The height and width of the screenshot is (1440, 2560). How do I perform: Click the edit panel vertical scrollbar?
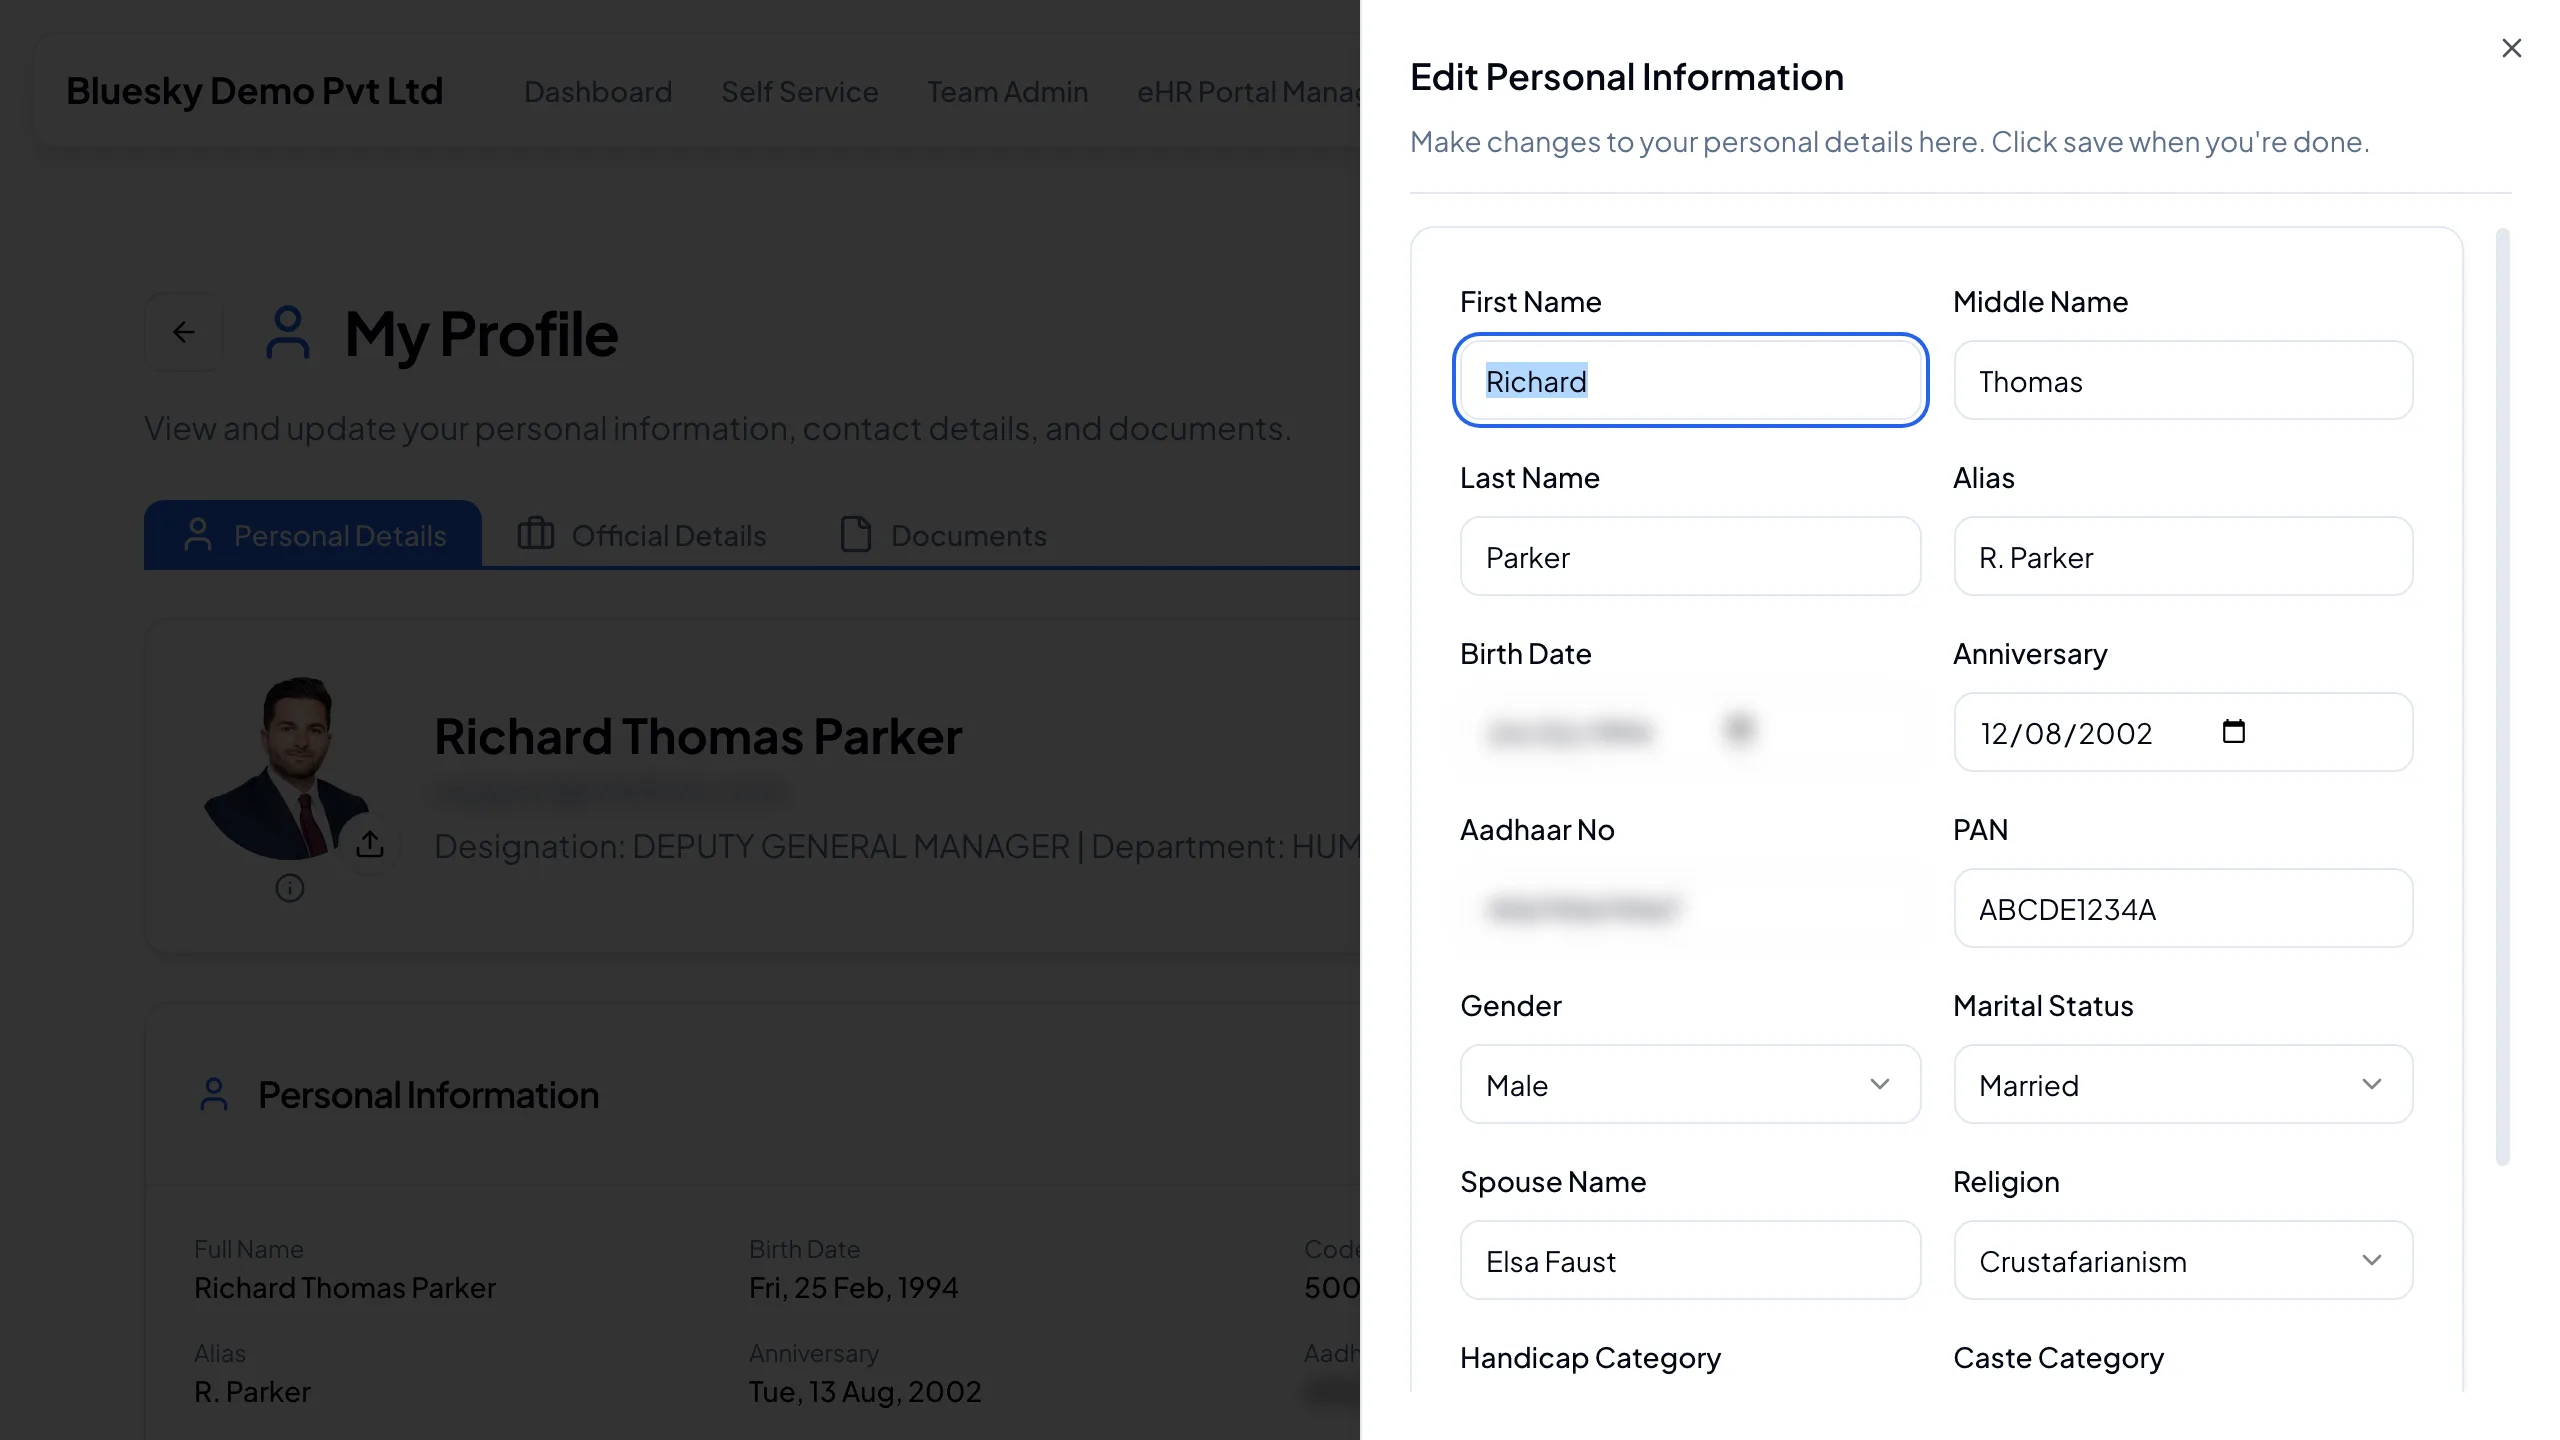[x=2503, y=697]
